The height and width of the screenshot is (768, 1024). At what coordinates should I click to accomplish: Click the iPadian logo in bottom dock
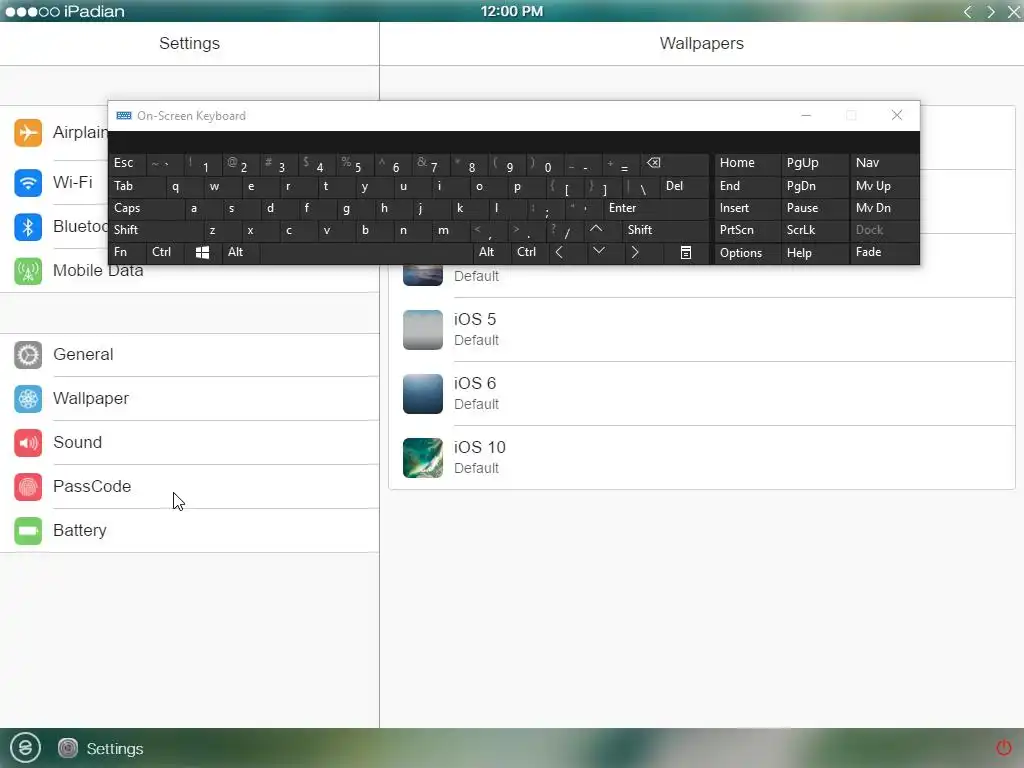[x=25, y=747]
